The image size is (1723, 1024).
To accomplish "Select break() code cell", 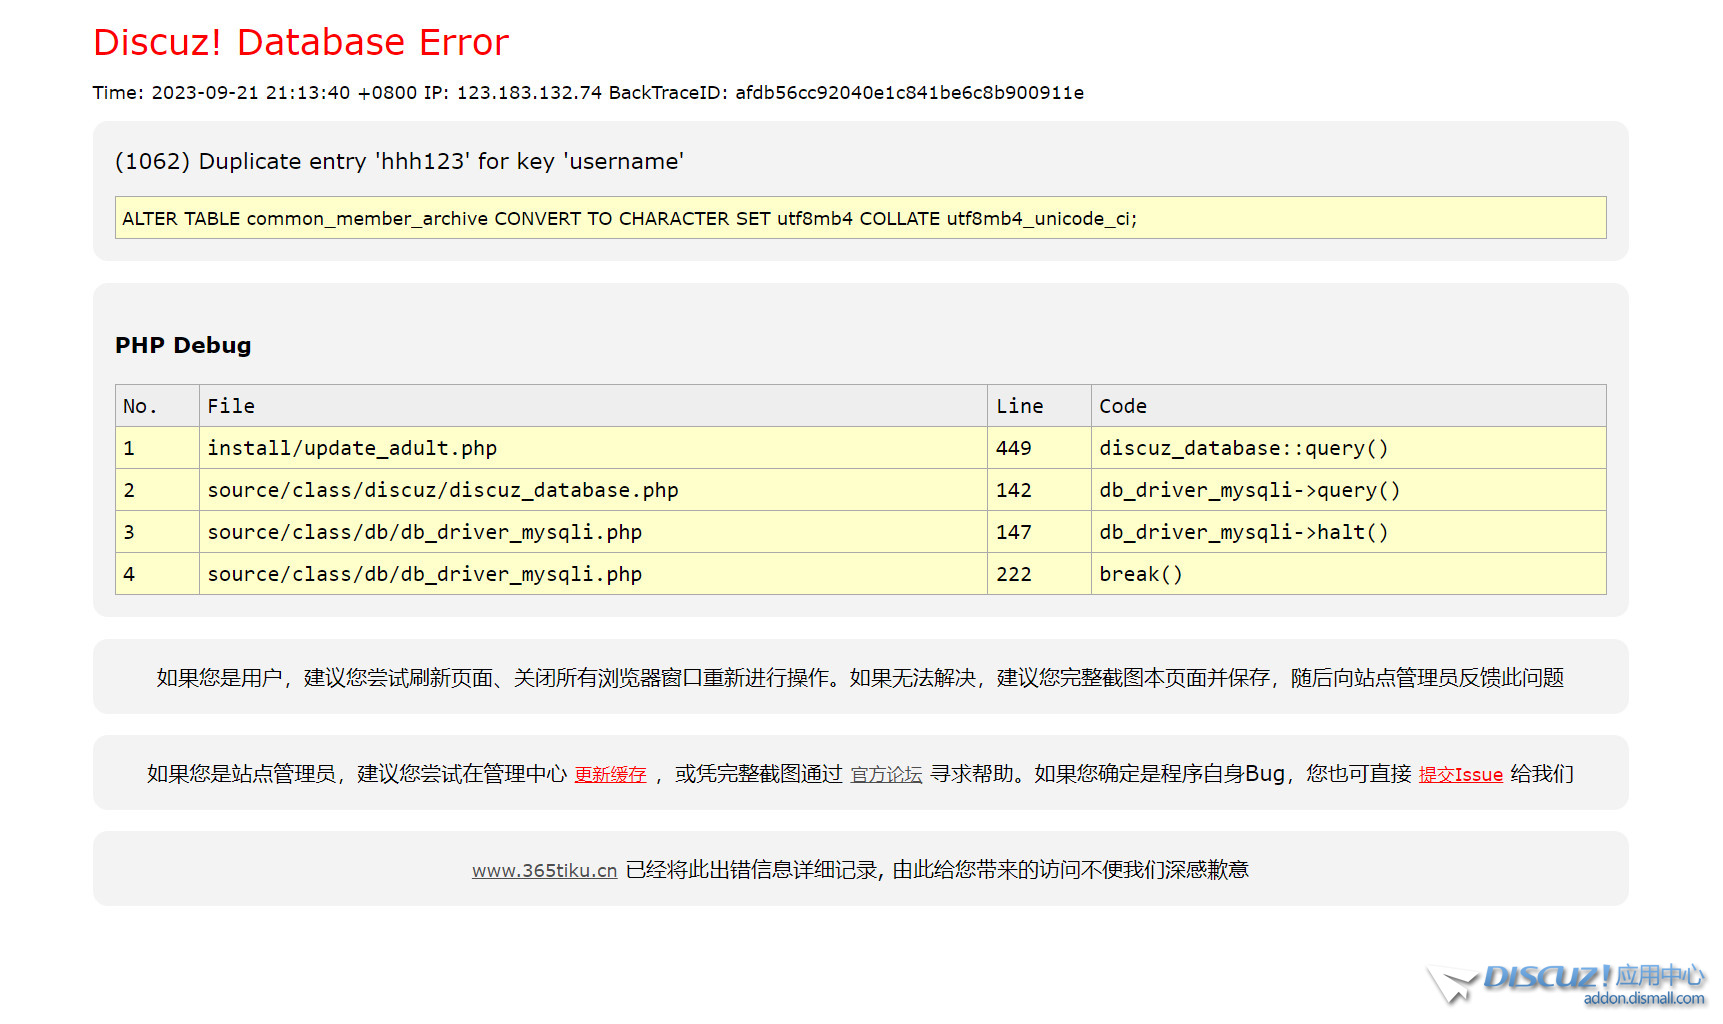I will (x=1348, y=574).
